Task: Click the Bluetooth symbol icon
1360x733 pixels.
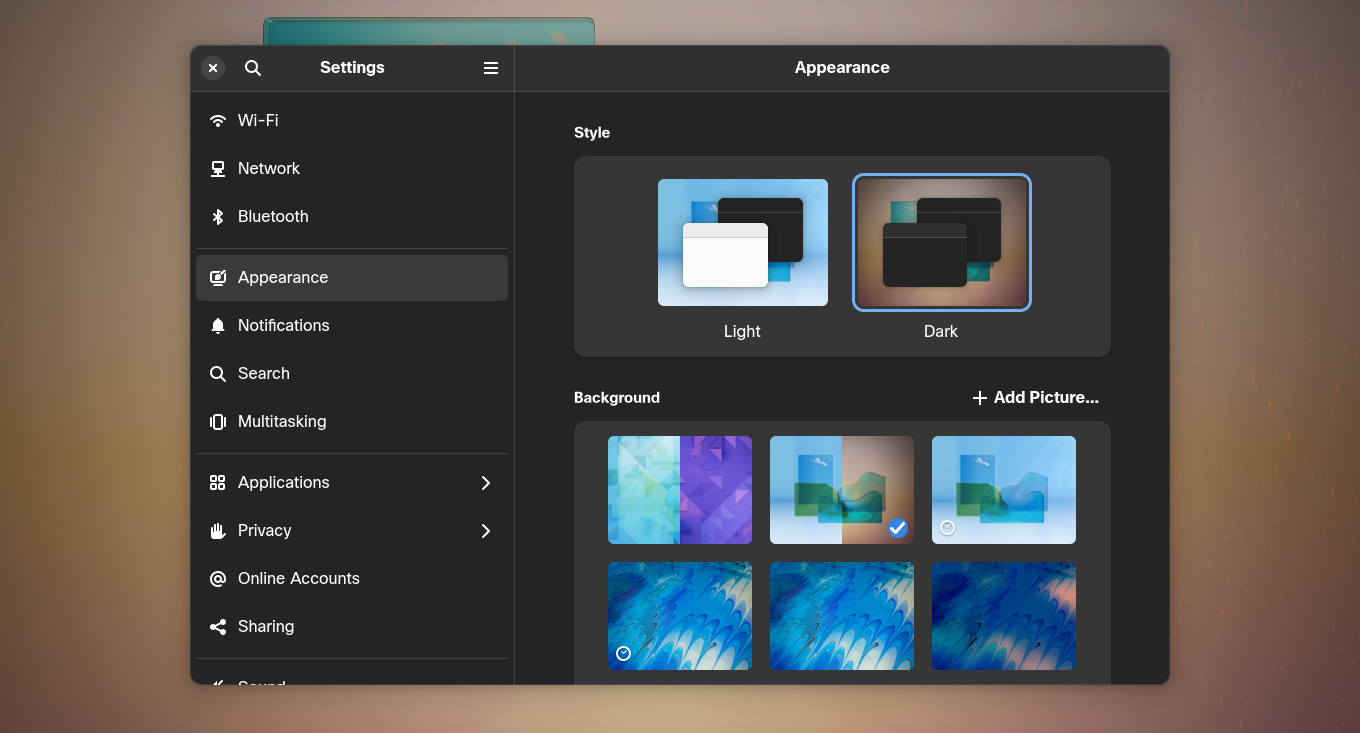Action: coord(218,217)
